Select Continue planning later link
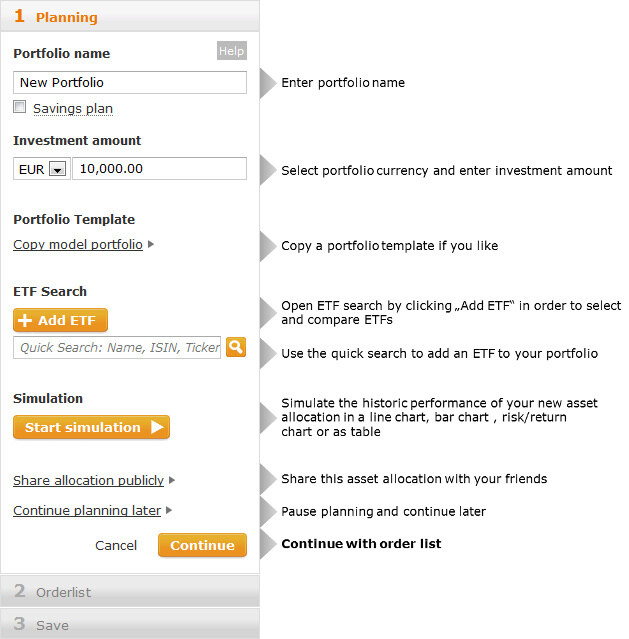 (x=87, y=510)
